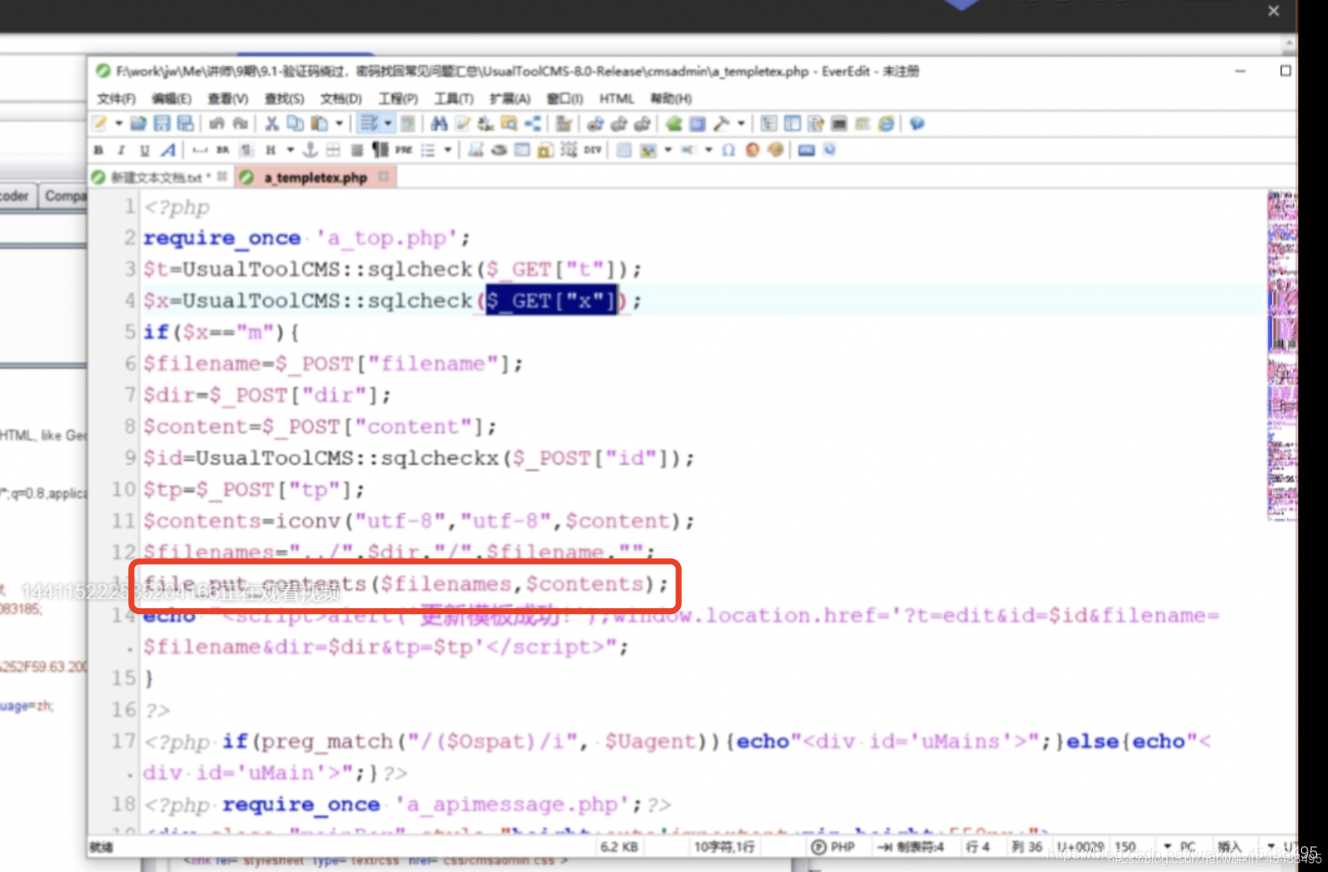The width and height of the screenshot is (1328, 872).
Task: Expand the hammer tools dropdown arrow
Action: (x=741, y=123)
